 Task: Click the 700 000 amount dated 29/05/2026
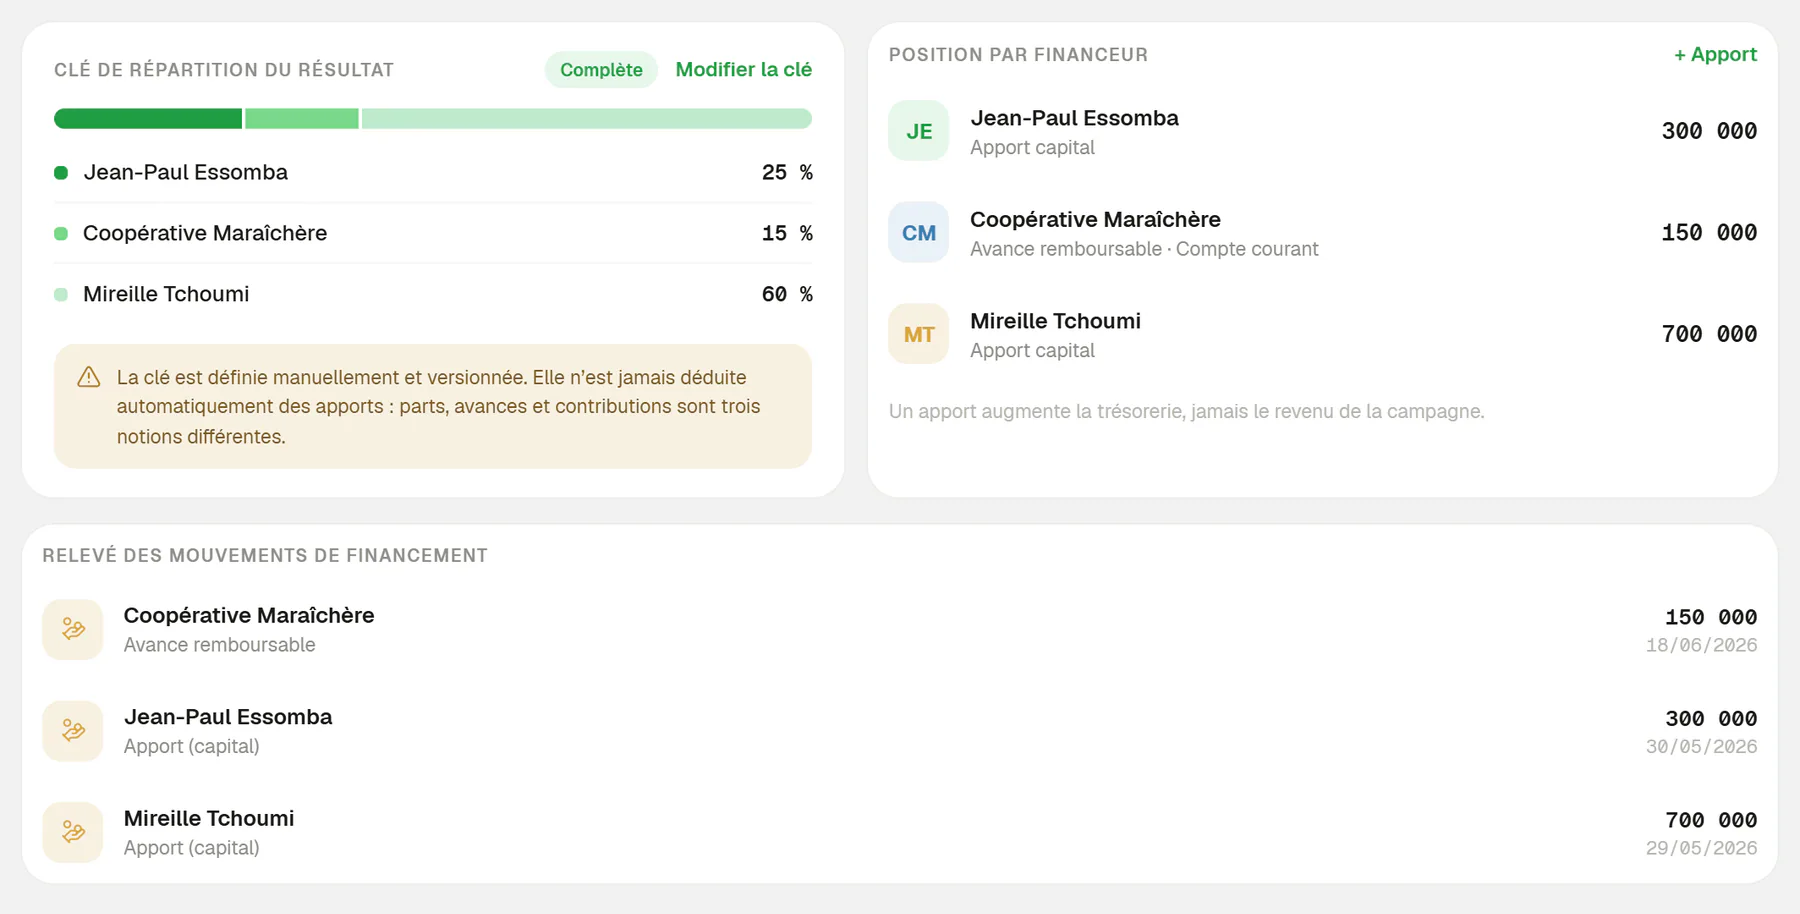coord(1711,820)
